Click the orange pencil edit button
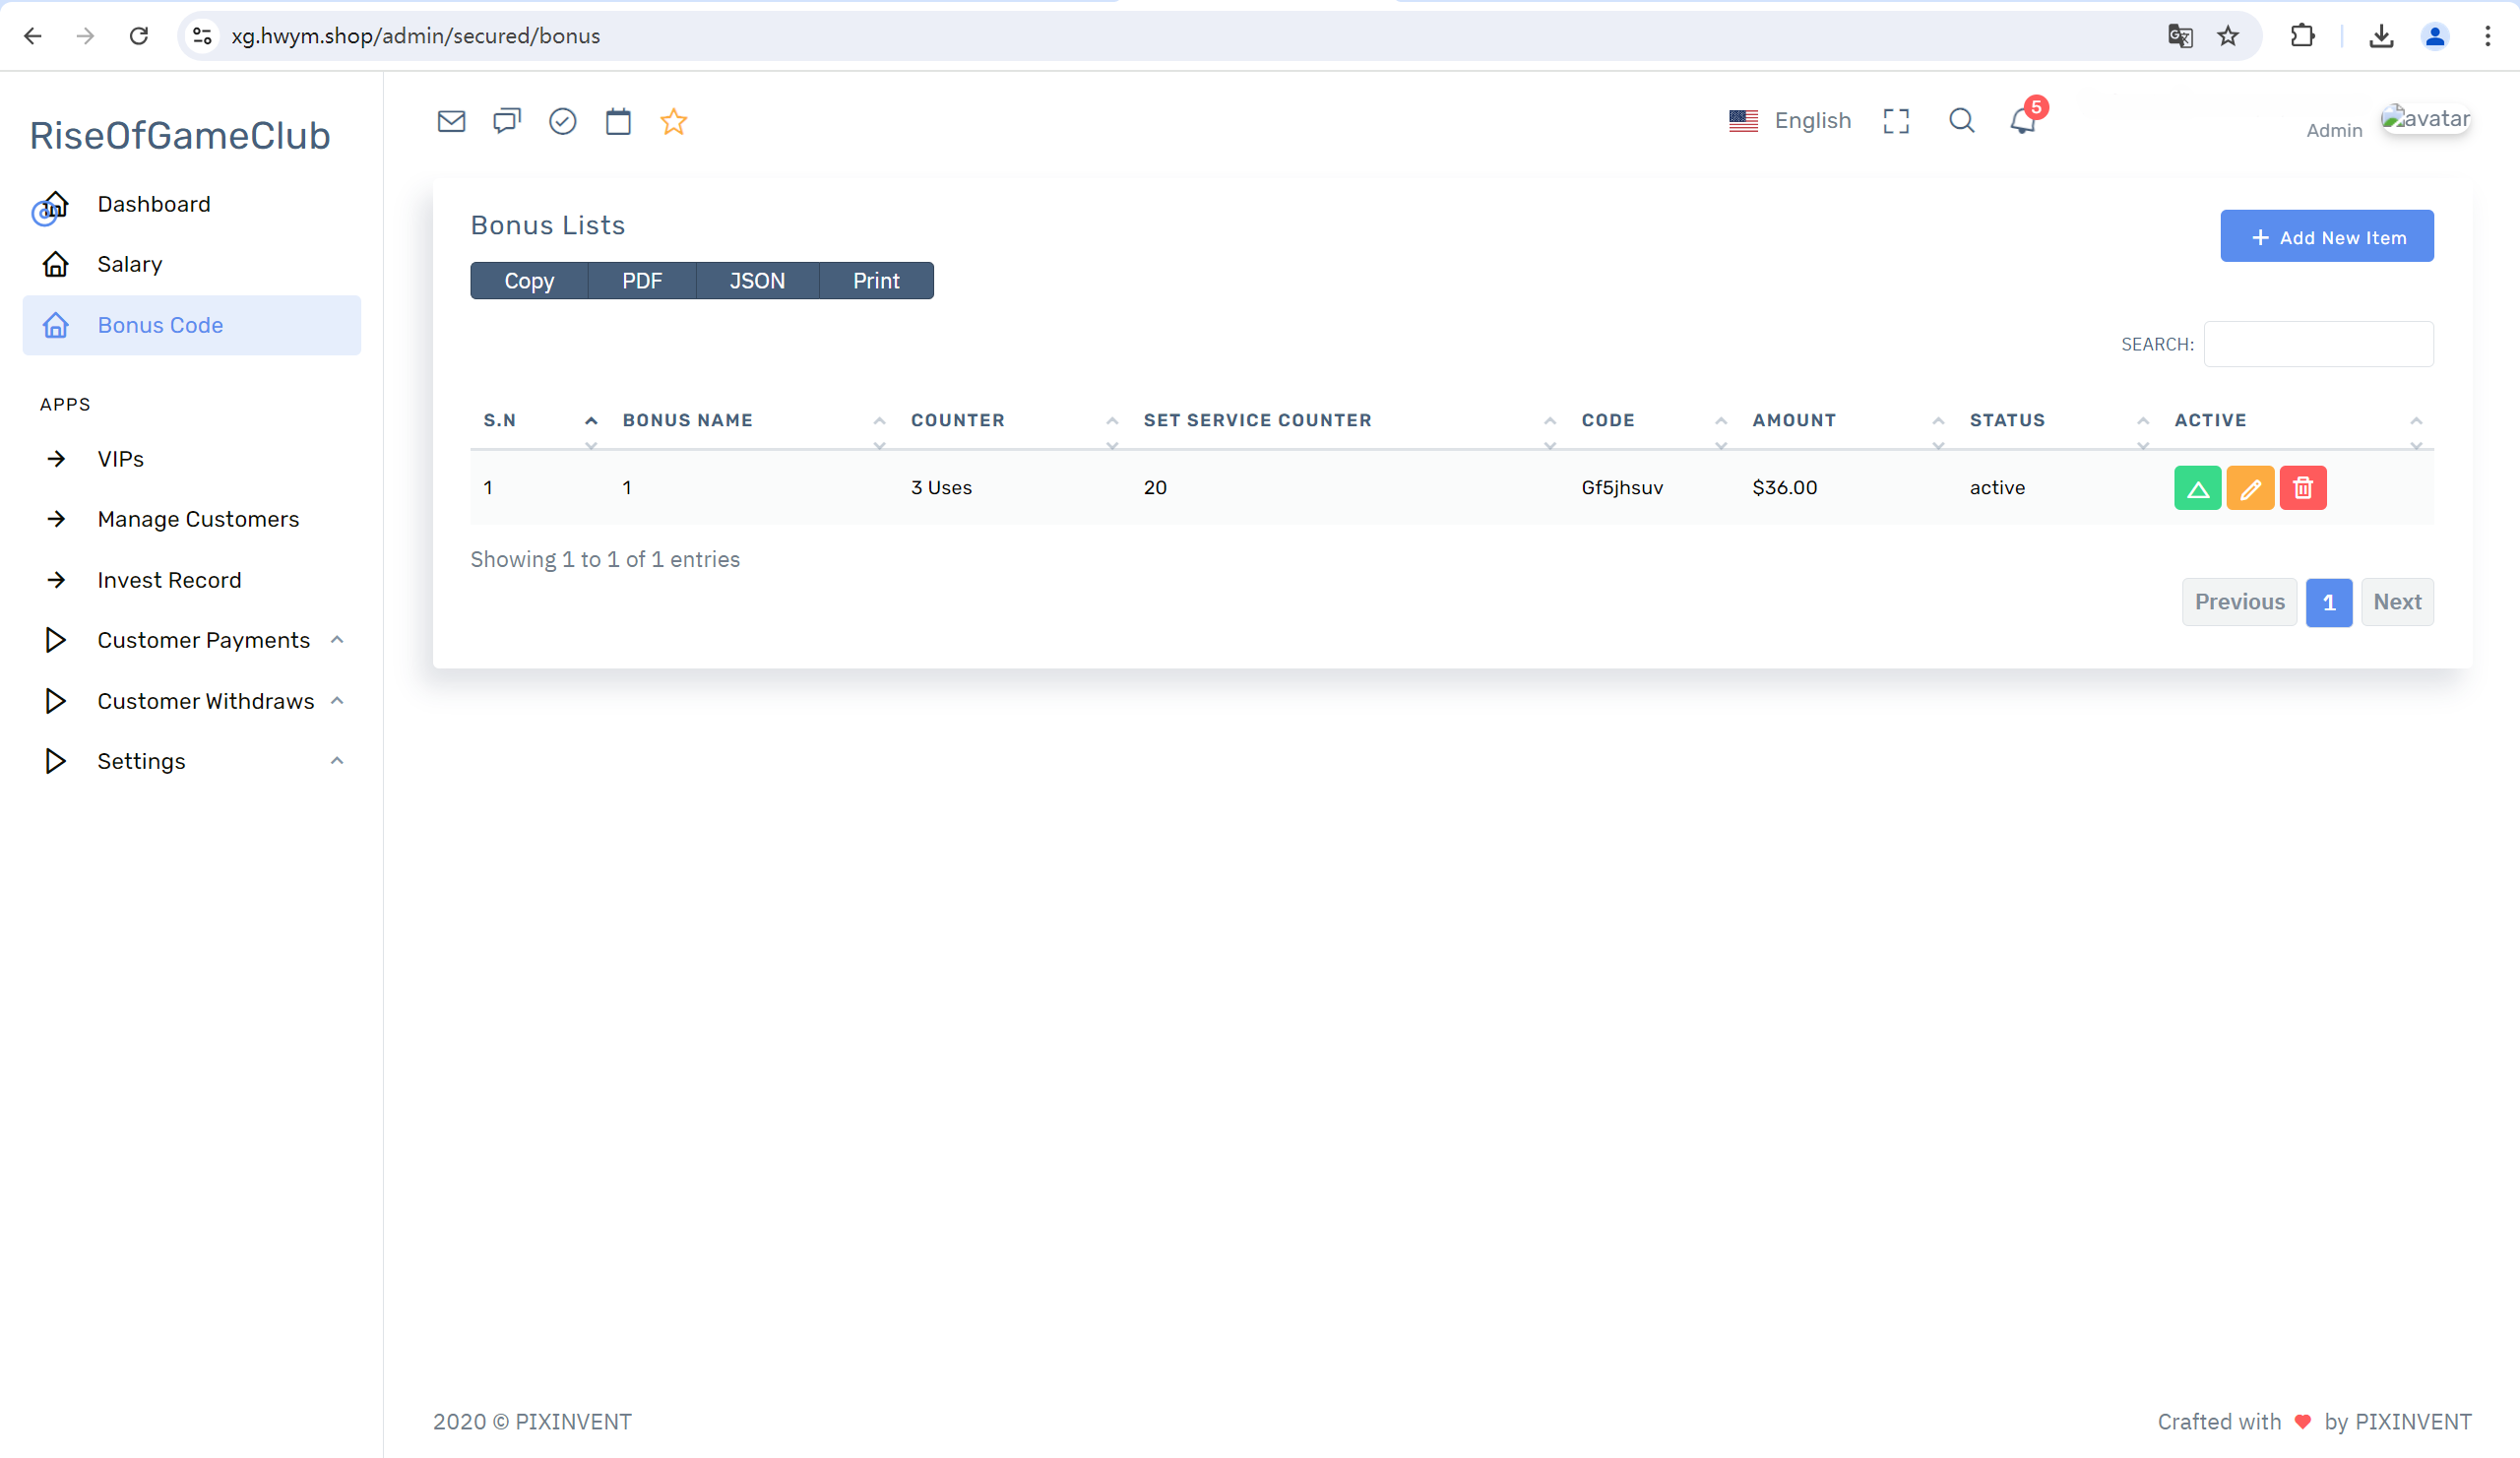The image size is (2520, 1458). click(x=2250, y=488)
